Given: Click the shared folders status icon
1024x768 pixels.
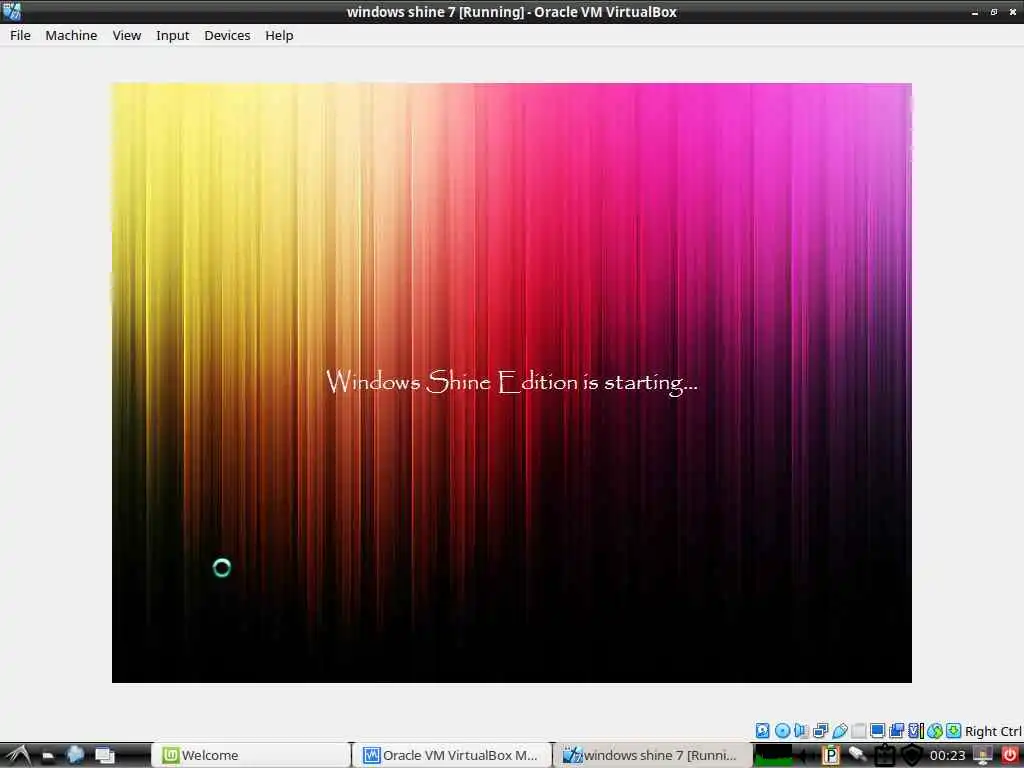Looking at the screenshot, I should click(x=859, y=731).
